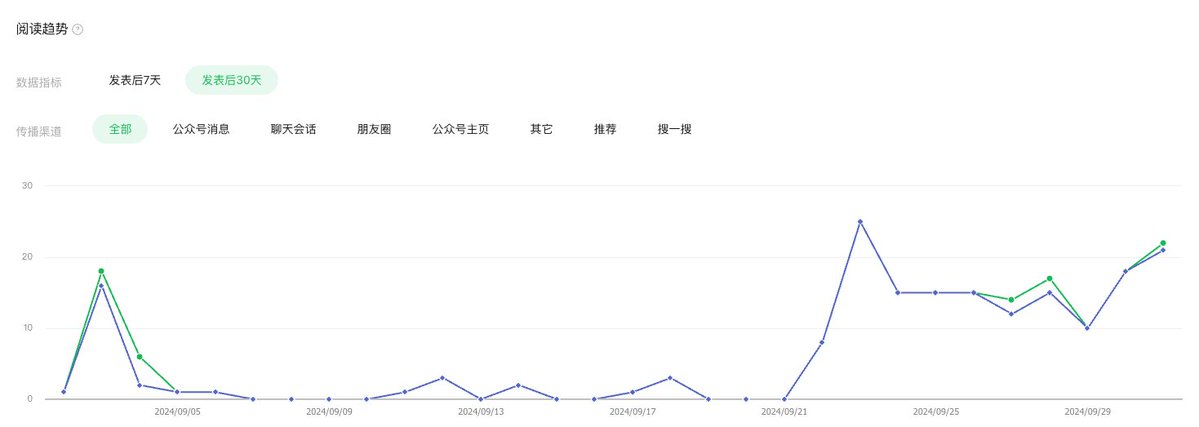Image resolution: width=1199 pixels, height=427 pixels.
Task: Click the help icon beside 阅读趋势
Action: (x=77, y=30)
